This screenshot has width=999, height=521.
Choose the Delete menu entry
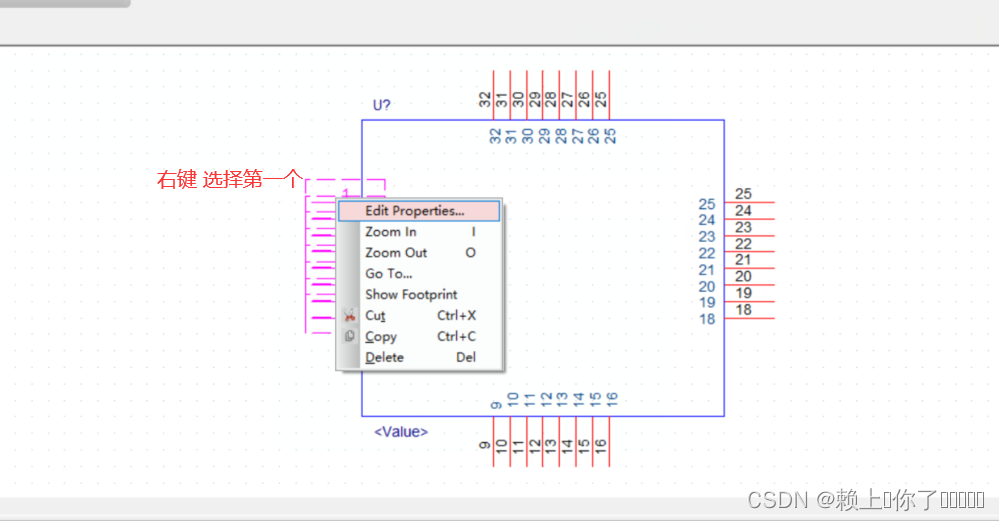coord(419,358)
